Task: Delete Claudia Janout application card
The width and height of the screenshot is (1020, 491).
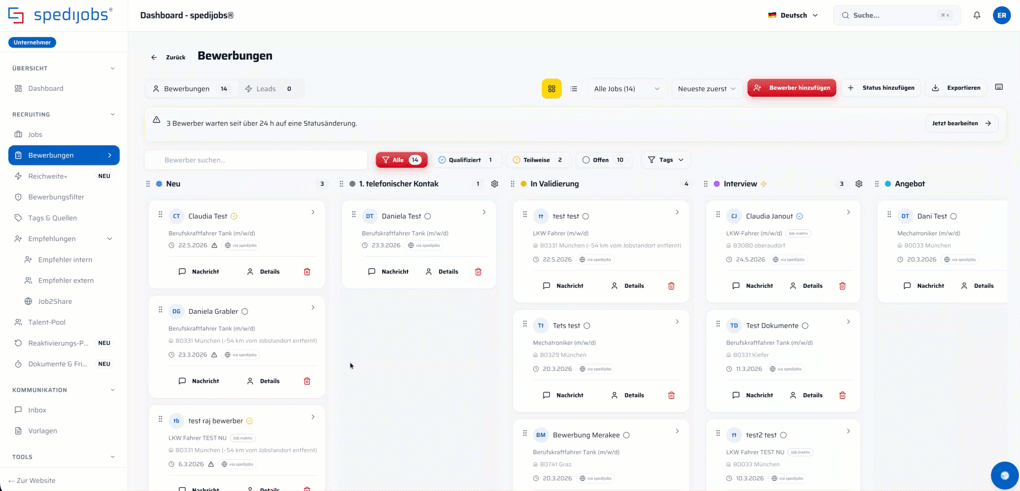Action: coord(842,285)
